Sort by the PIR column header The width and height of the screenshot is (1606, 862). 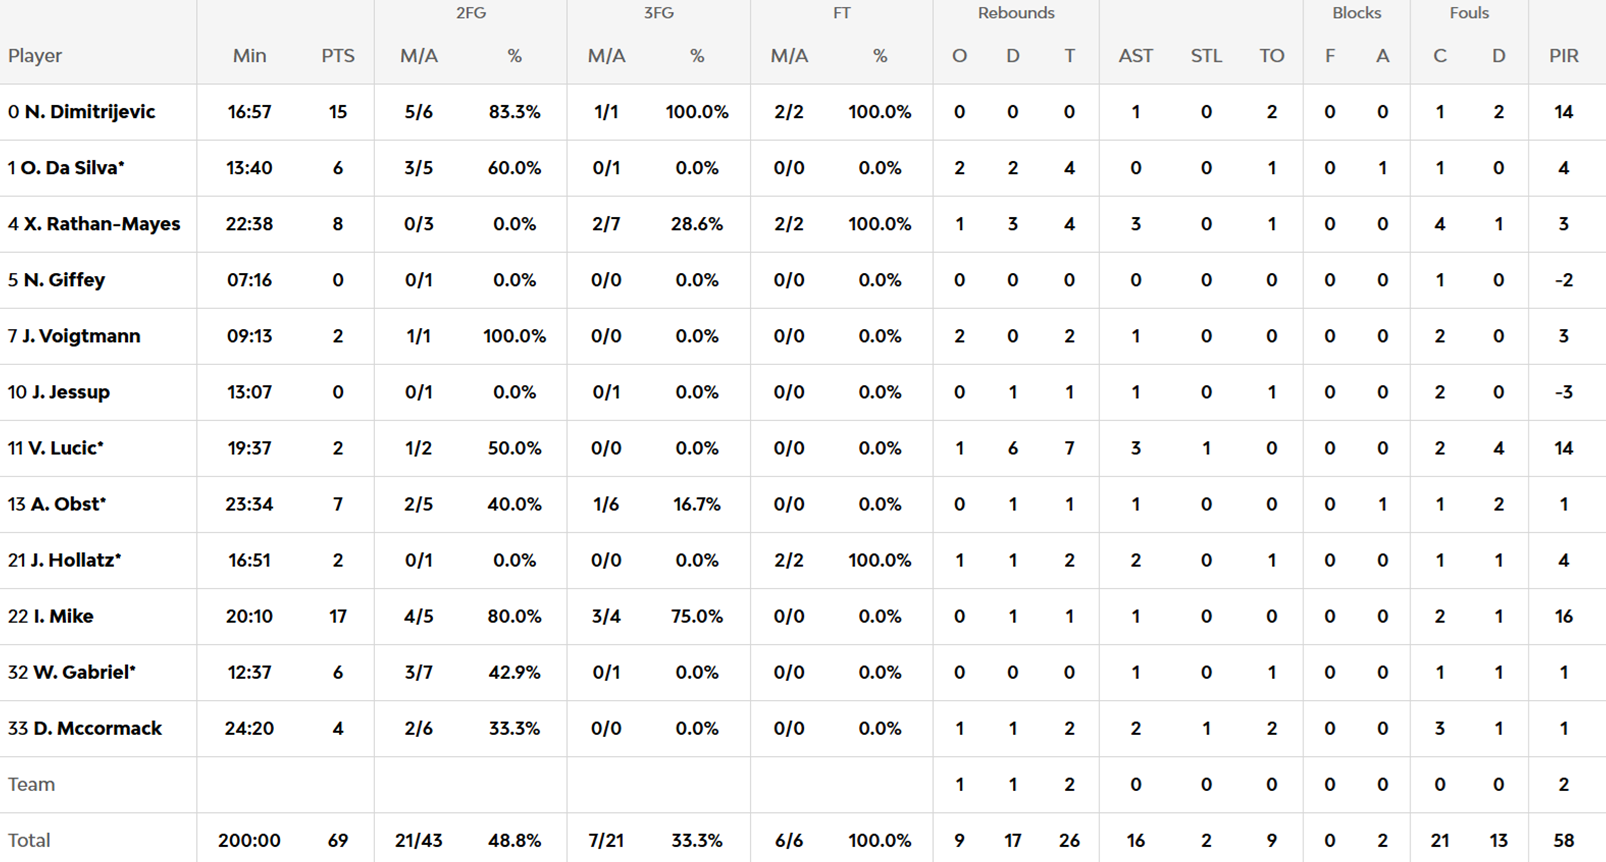(x=1564, y=56)
